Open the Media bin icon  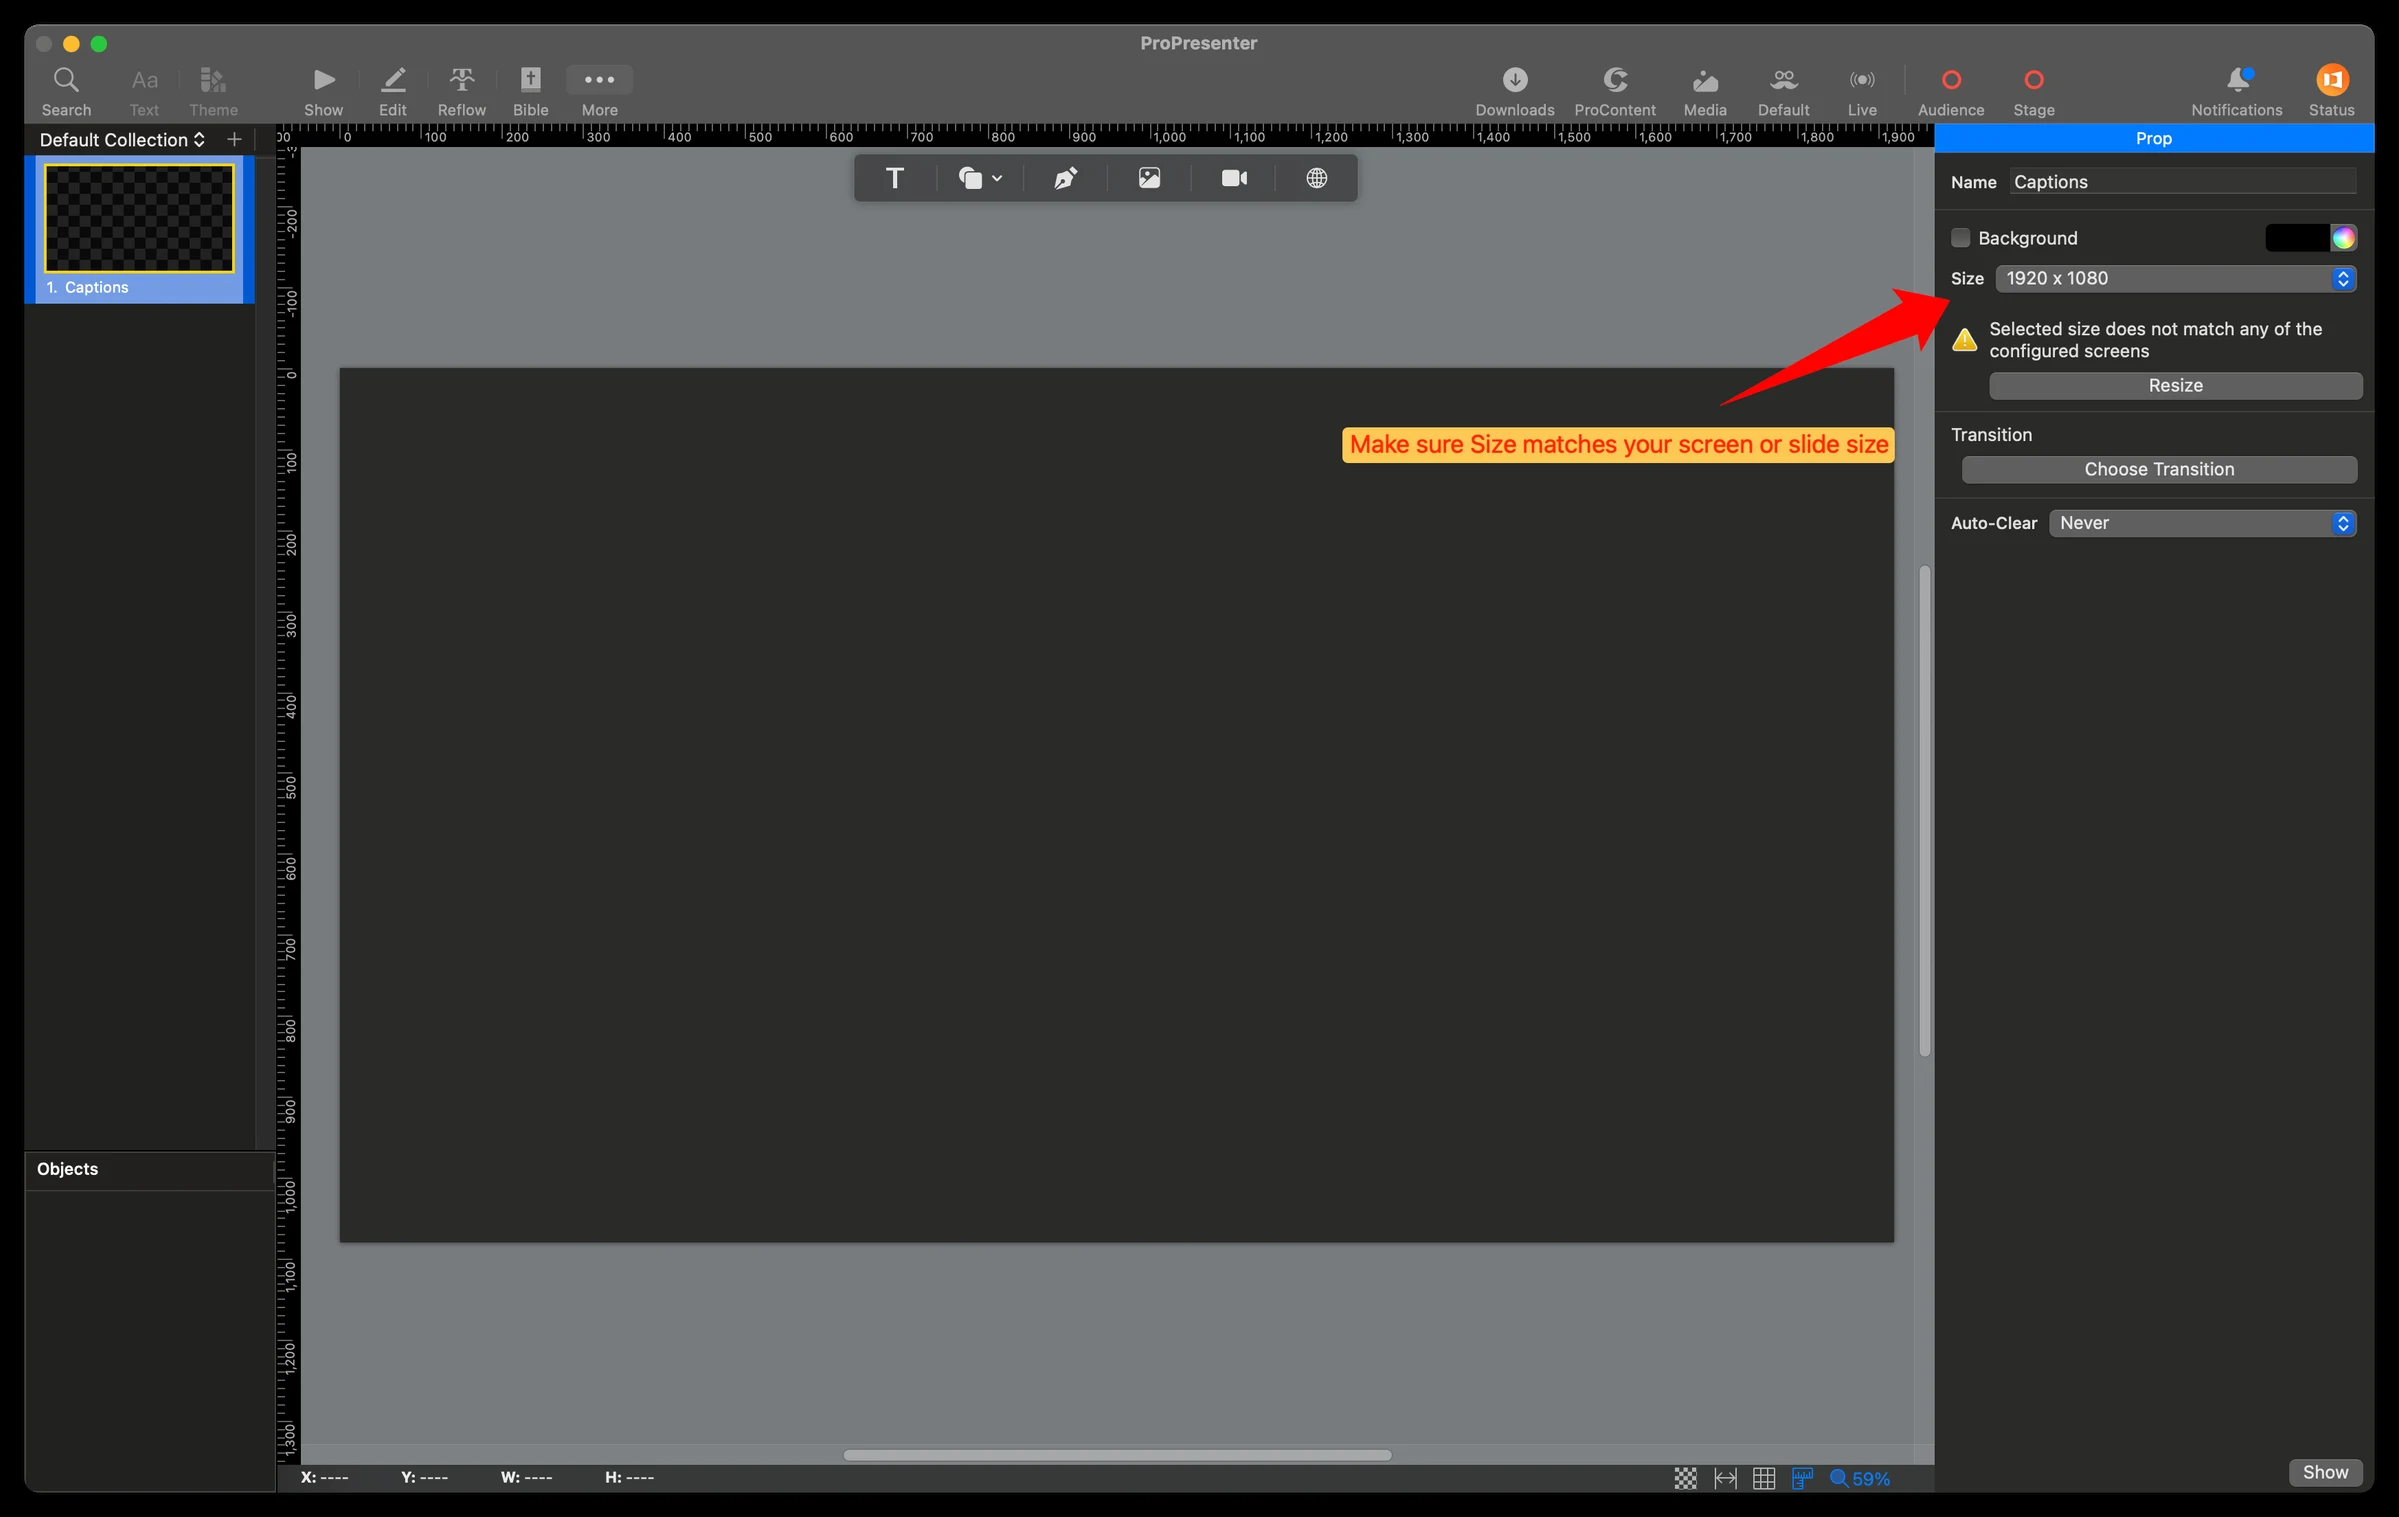coord(1705,90)
